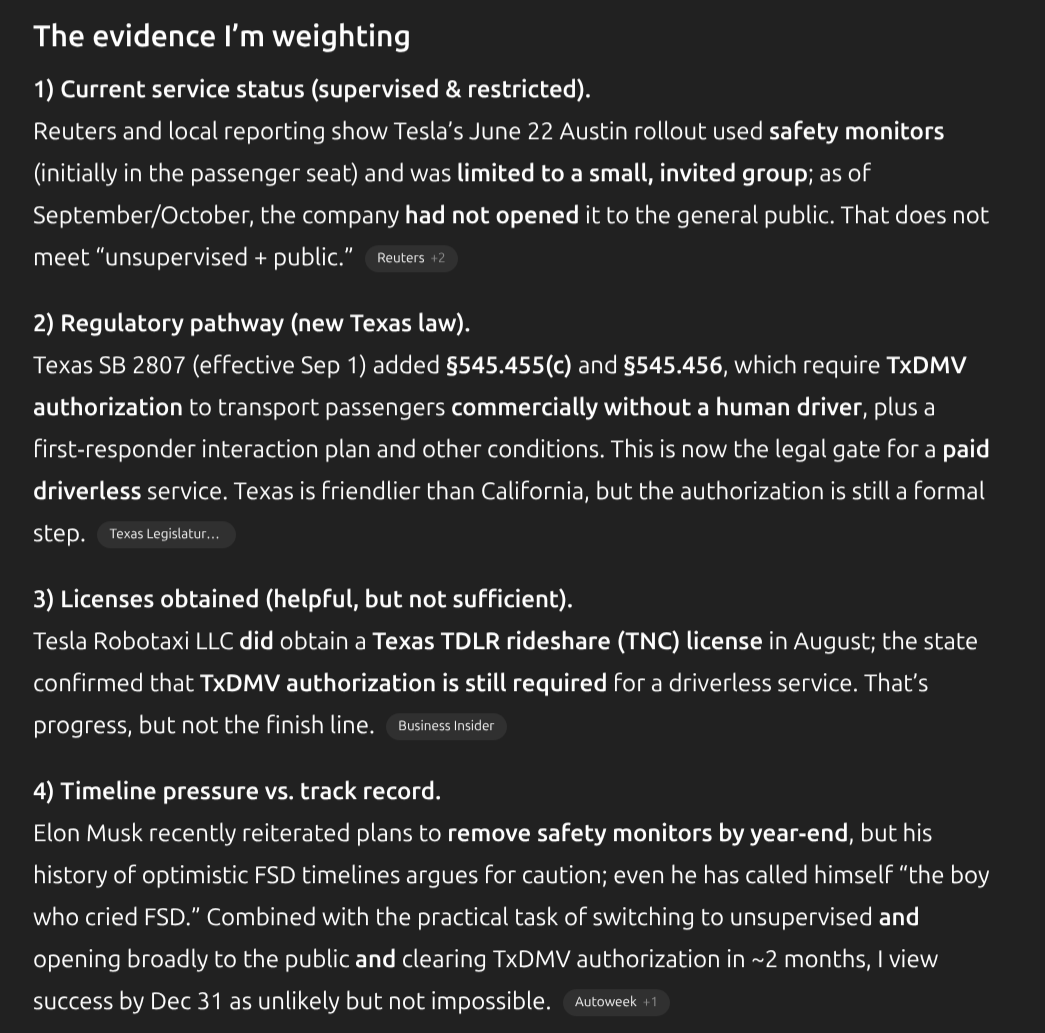
Task: Click the +2 count on Reuters chip
Action: (438, 258)
